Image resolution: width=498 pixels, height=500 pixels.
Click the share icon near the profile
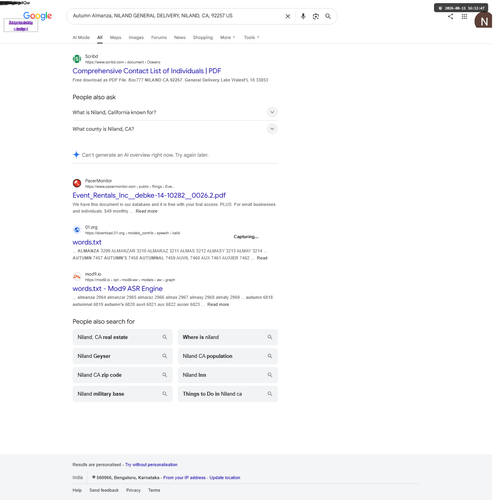(450, 16)
